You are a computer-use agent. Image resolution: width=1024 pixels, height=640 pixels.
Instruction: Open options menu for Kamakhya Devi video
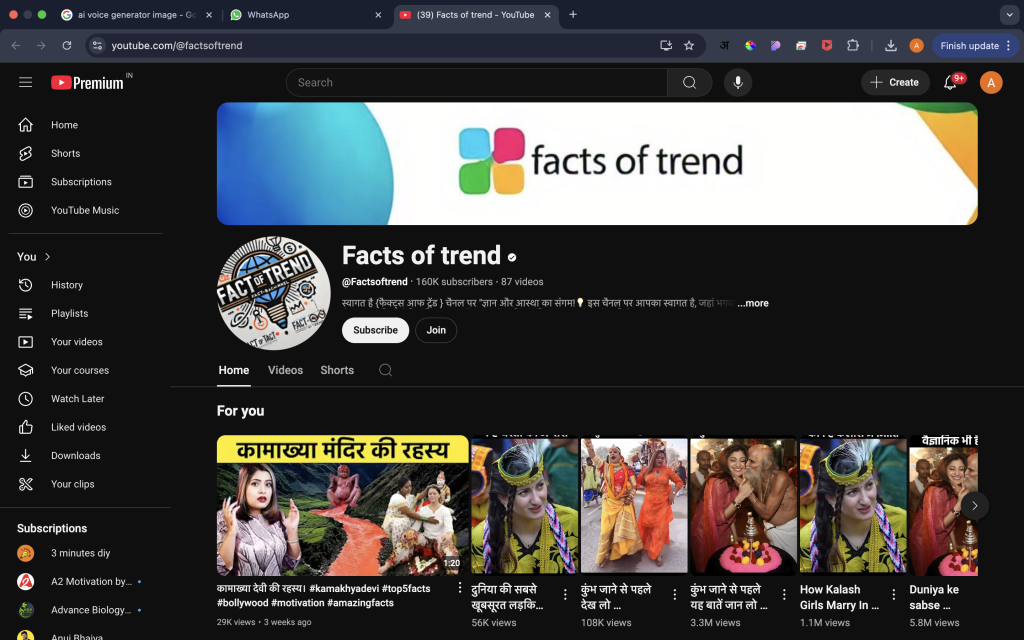pyautogui.click(x=460, y=587)
